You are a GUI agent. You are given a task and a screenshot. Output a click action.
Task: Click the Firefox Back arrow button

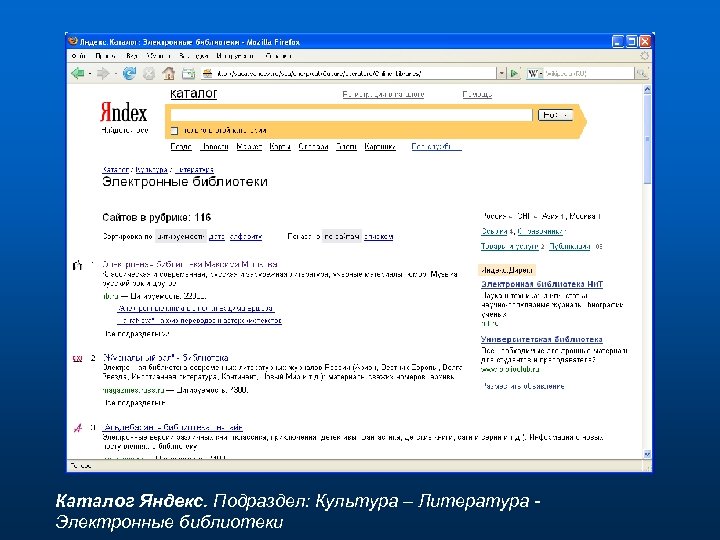(x=78, y=73)
